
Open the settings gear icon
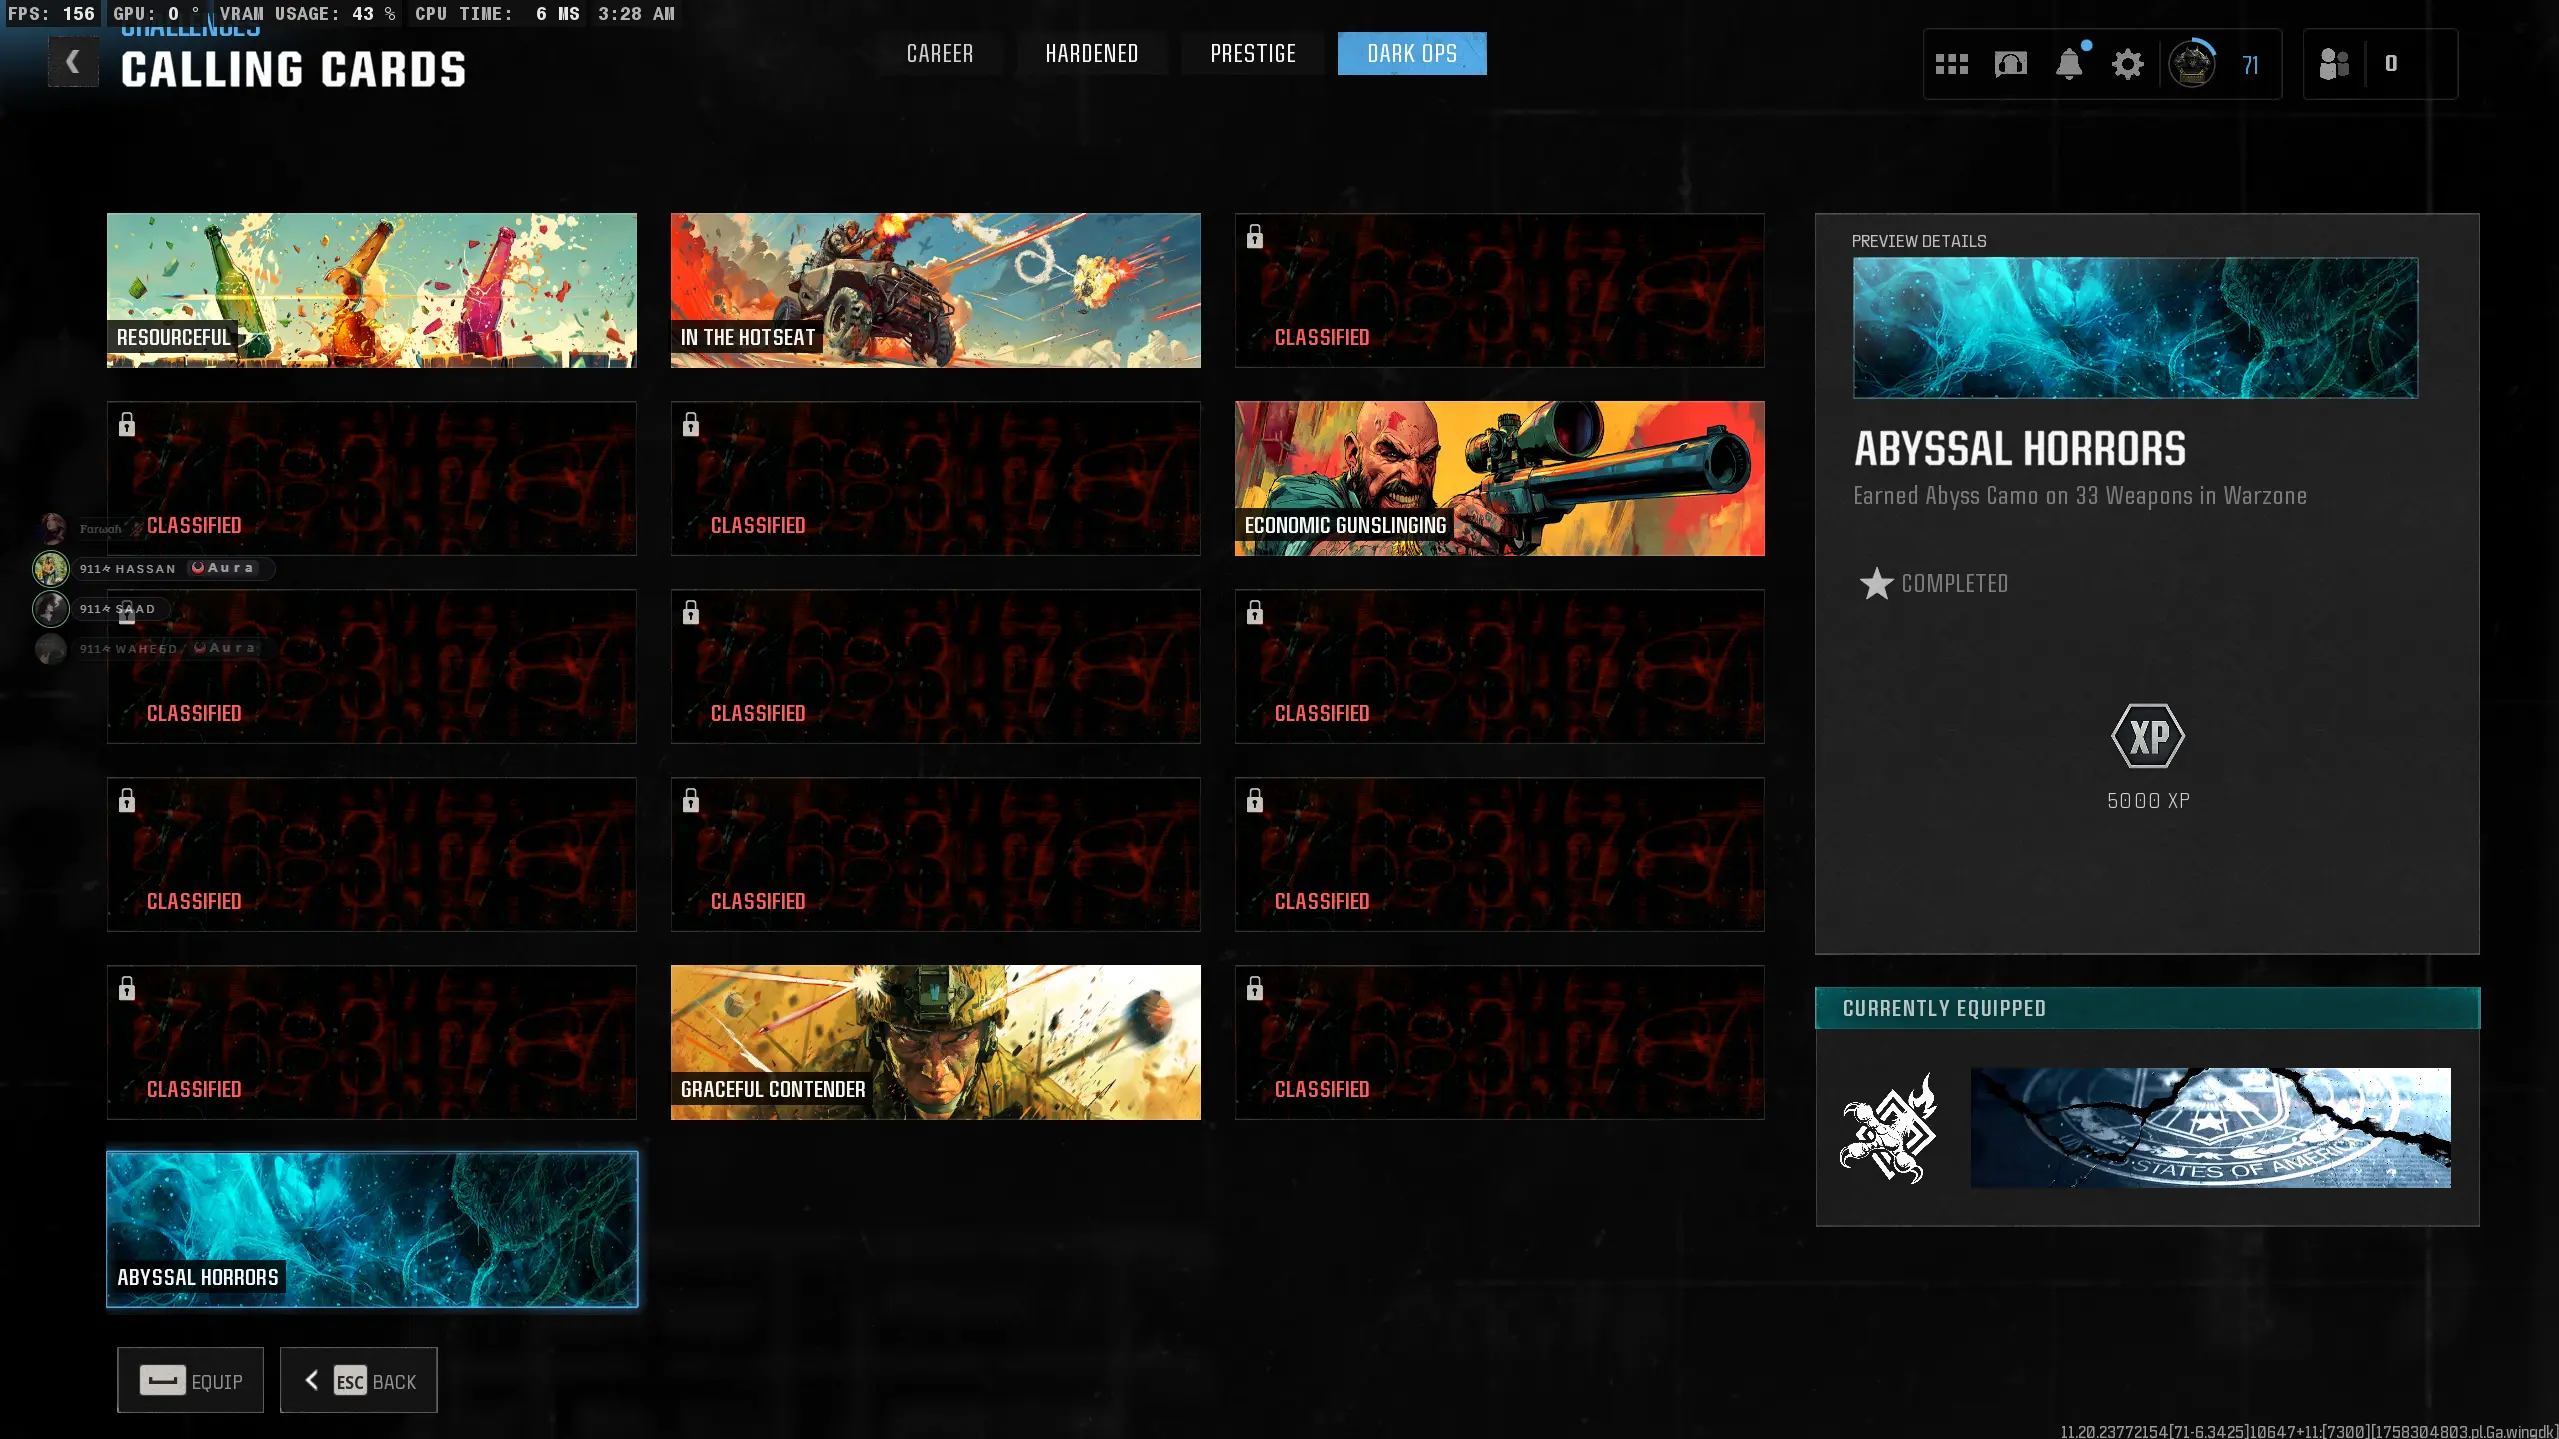(2127, 65)
